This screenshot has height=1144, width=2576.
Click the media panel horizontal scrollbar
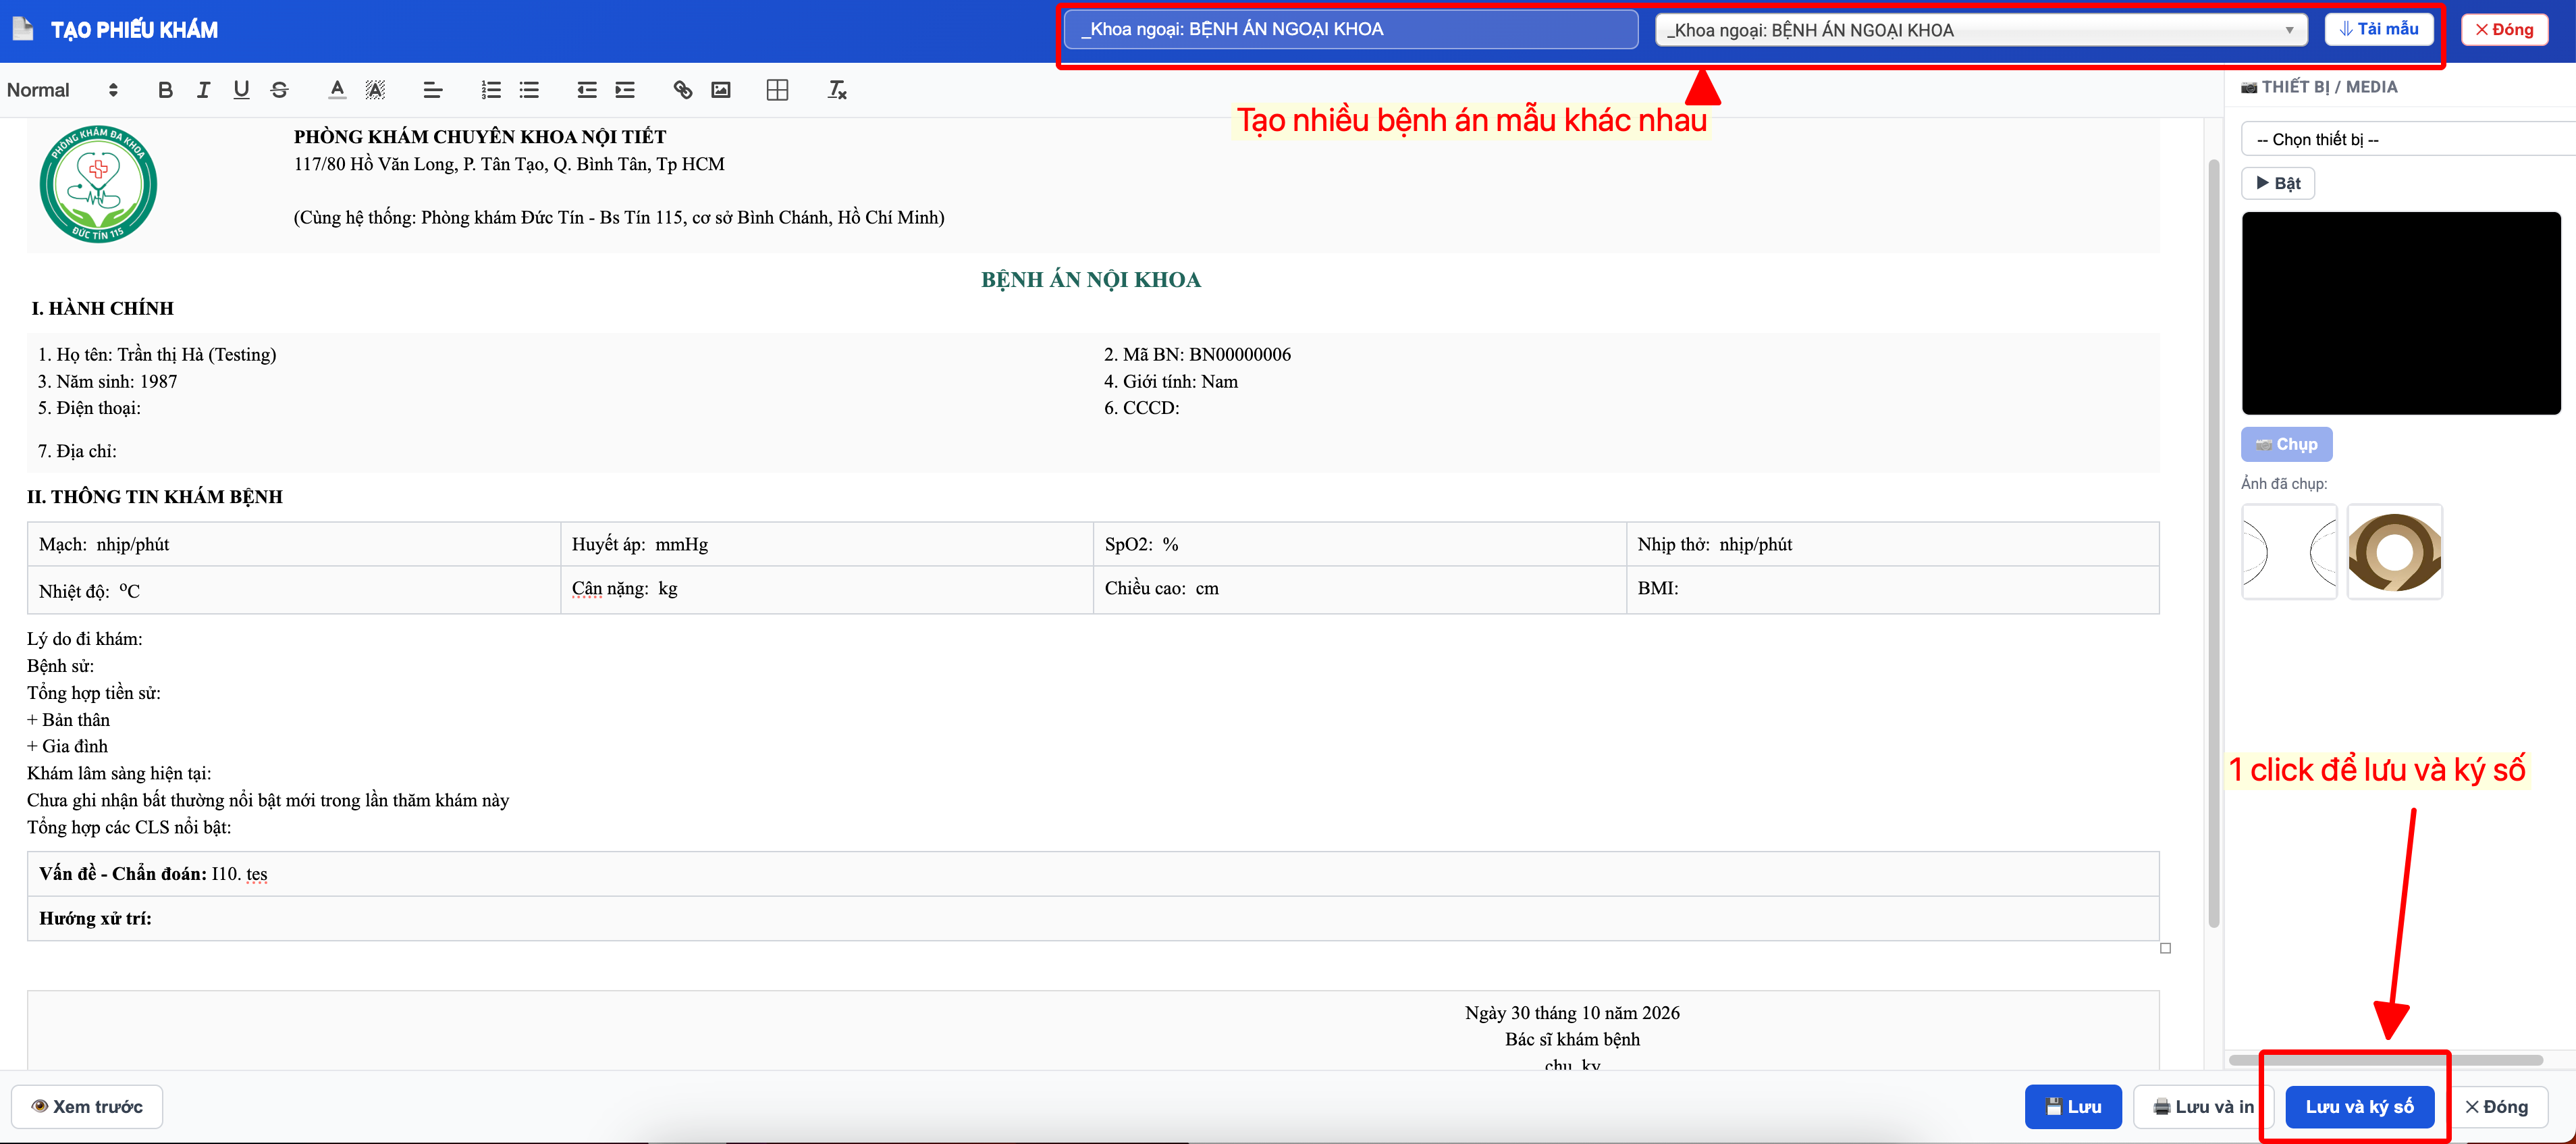pos(2385,1059)
